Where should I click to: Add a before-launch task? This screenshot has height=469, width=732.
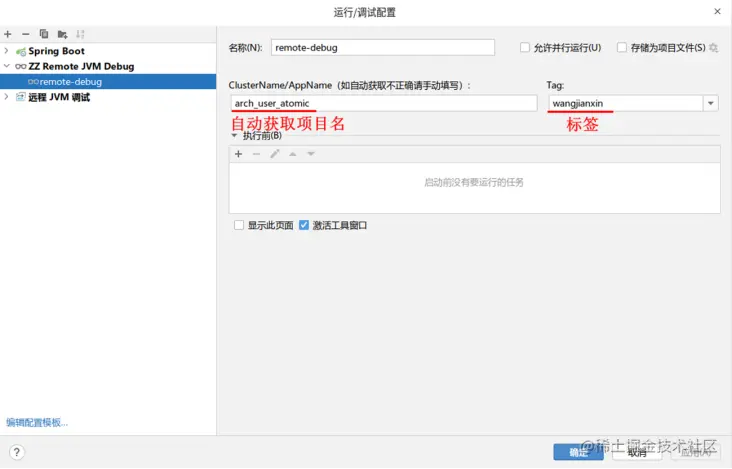pos(239,154)
